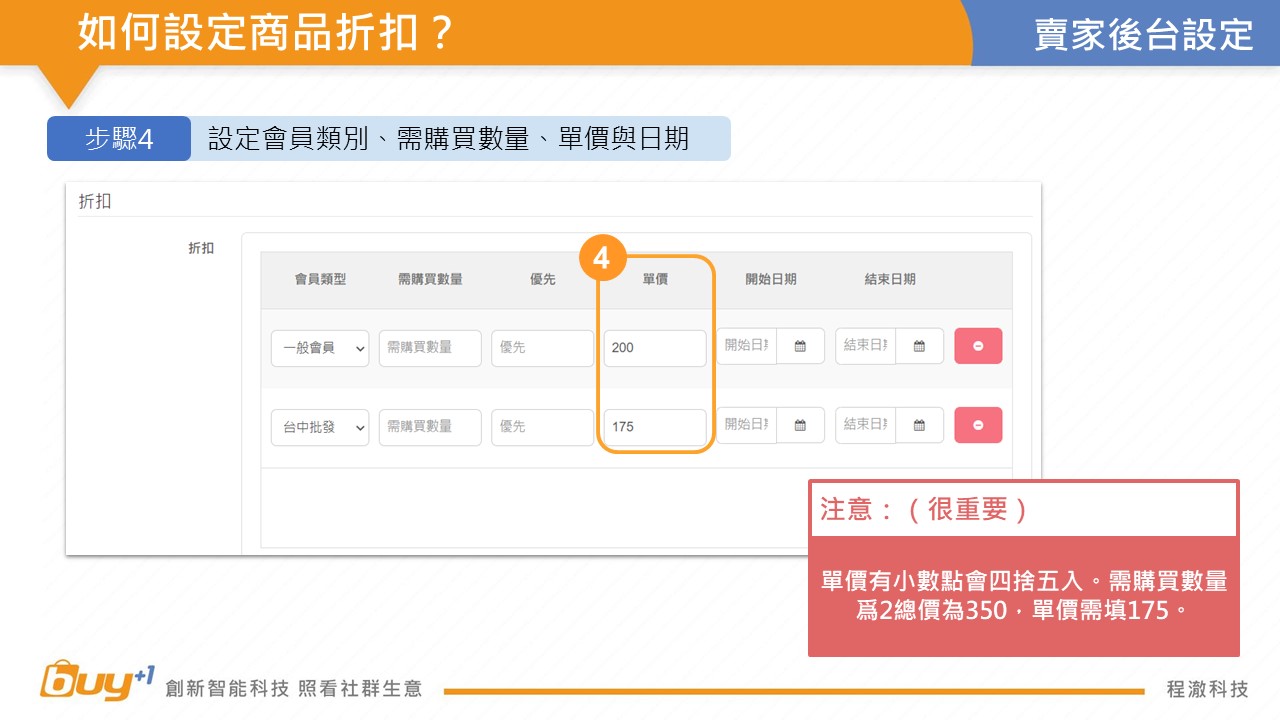Click the orange step 4 marker
The image size is (1280, 720).
601,258
